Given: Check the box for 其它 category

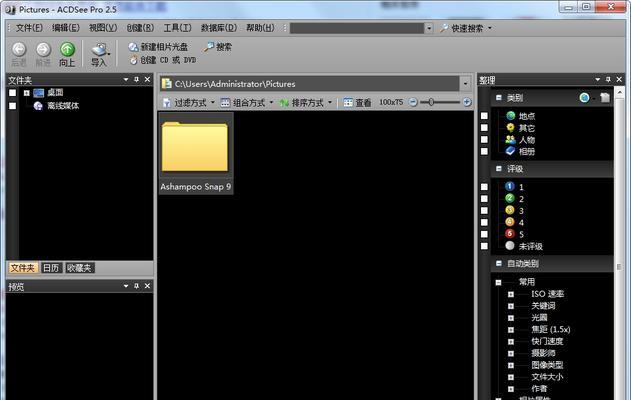Looking at the screenshot, I should point(484,128).
